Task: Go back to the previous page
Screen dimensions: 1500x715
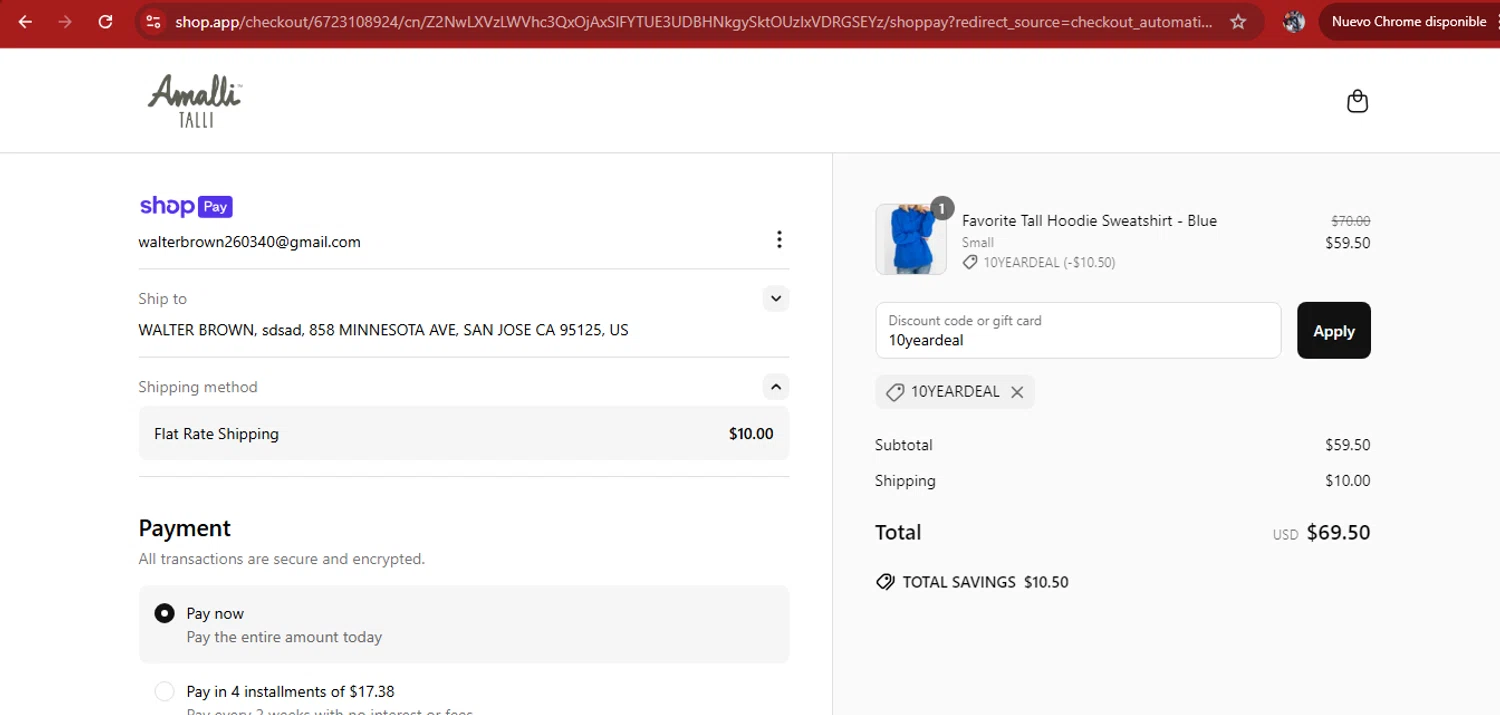Action: pos(25,21)
